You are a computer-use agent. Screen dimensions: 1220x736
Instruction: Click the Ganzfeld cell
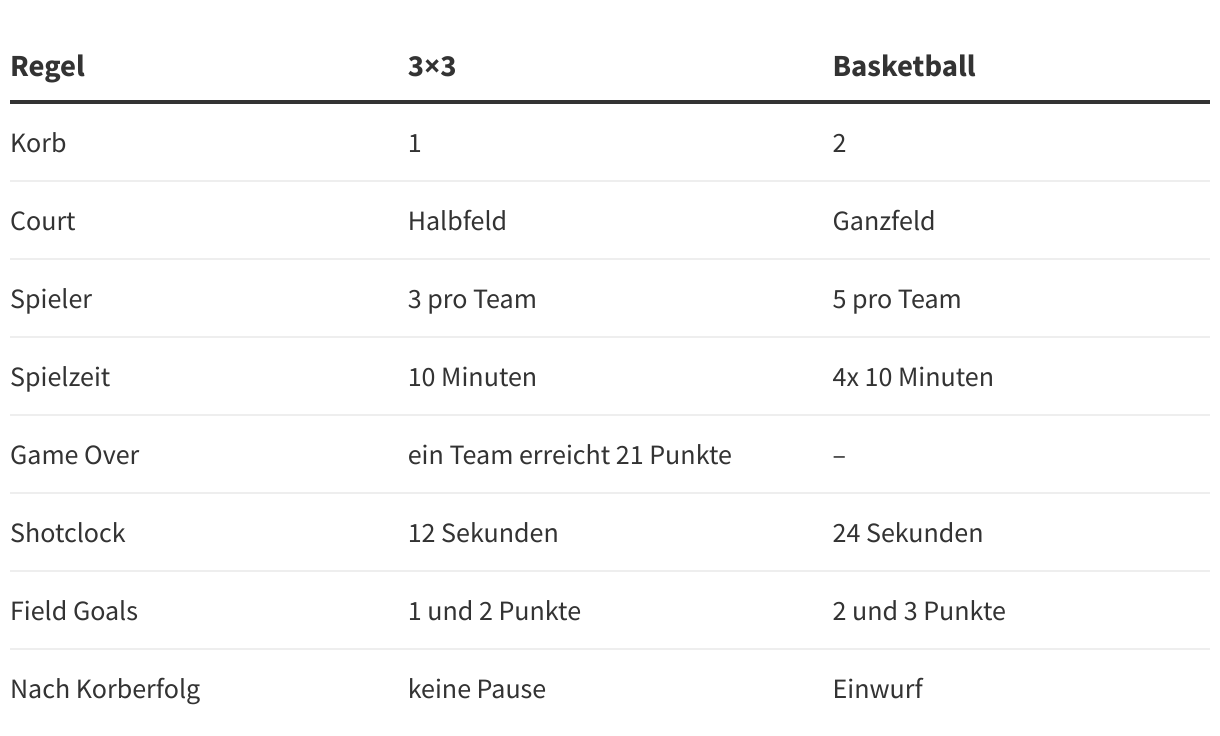click(884, 221)
